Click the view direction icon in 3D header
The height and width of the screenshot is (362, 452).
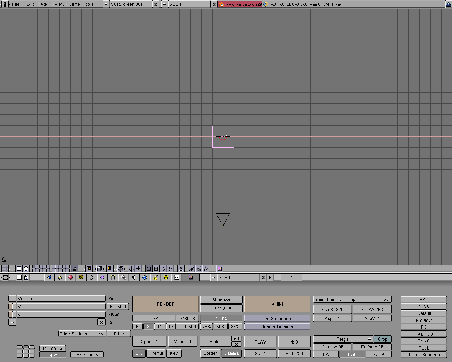coord(109,268)
